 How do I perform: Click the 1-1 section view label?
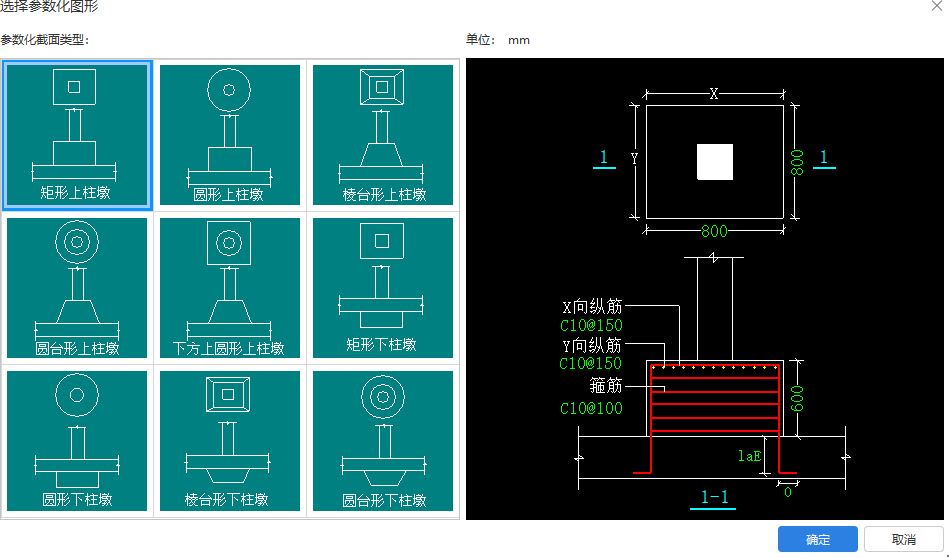[714, 497]
